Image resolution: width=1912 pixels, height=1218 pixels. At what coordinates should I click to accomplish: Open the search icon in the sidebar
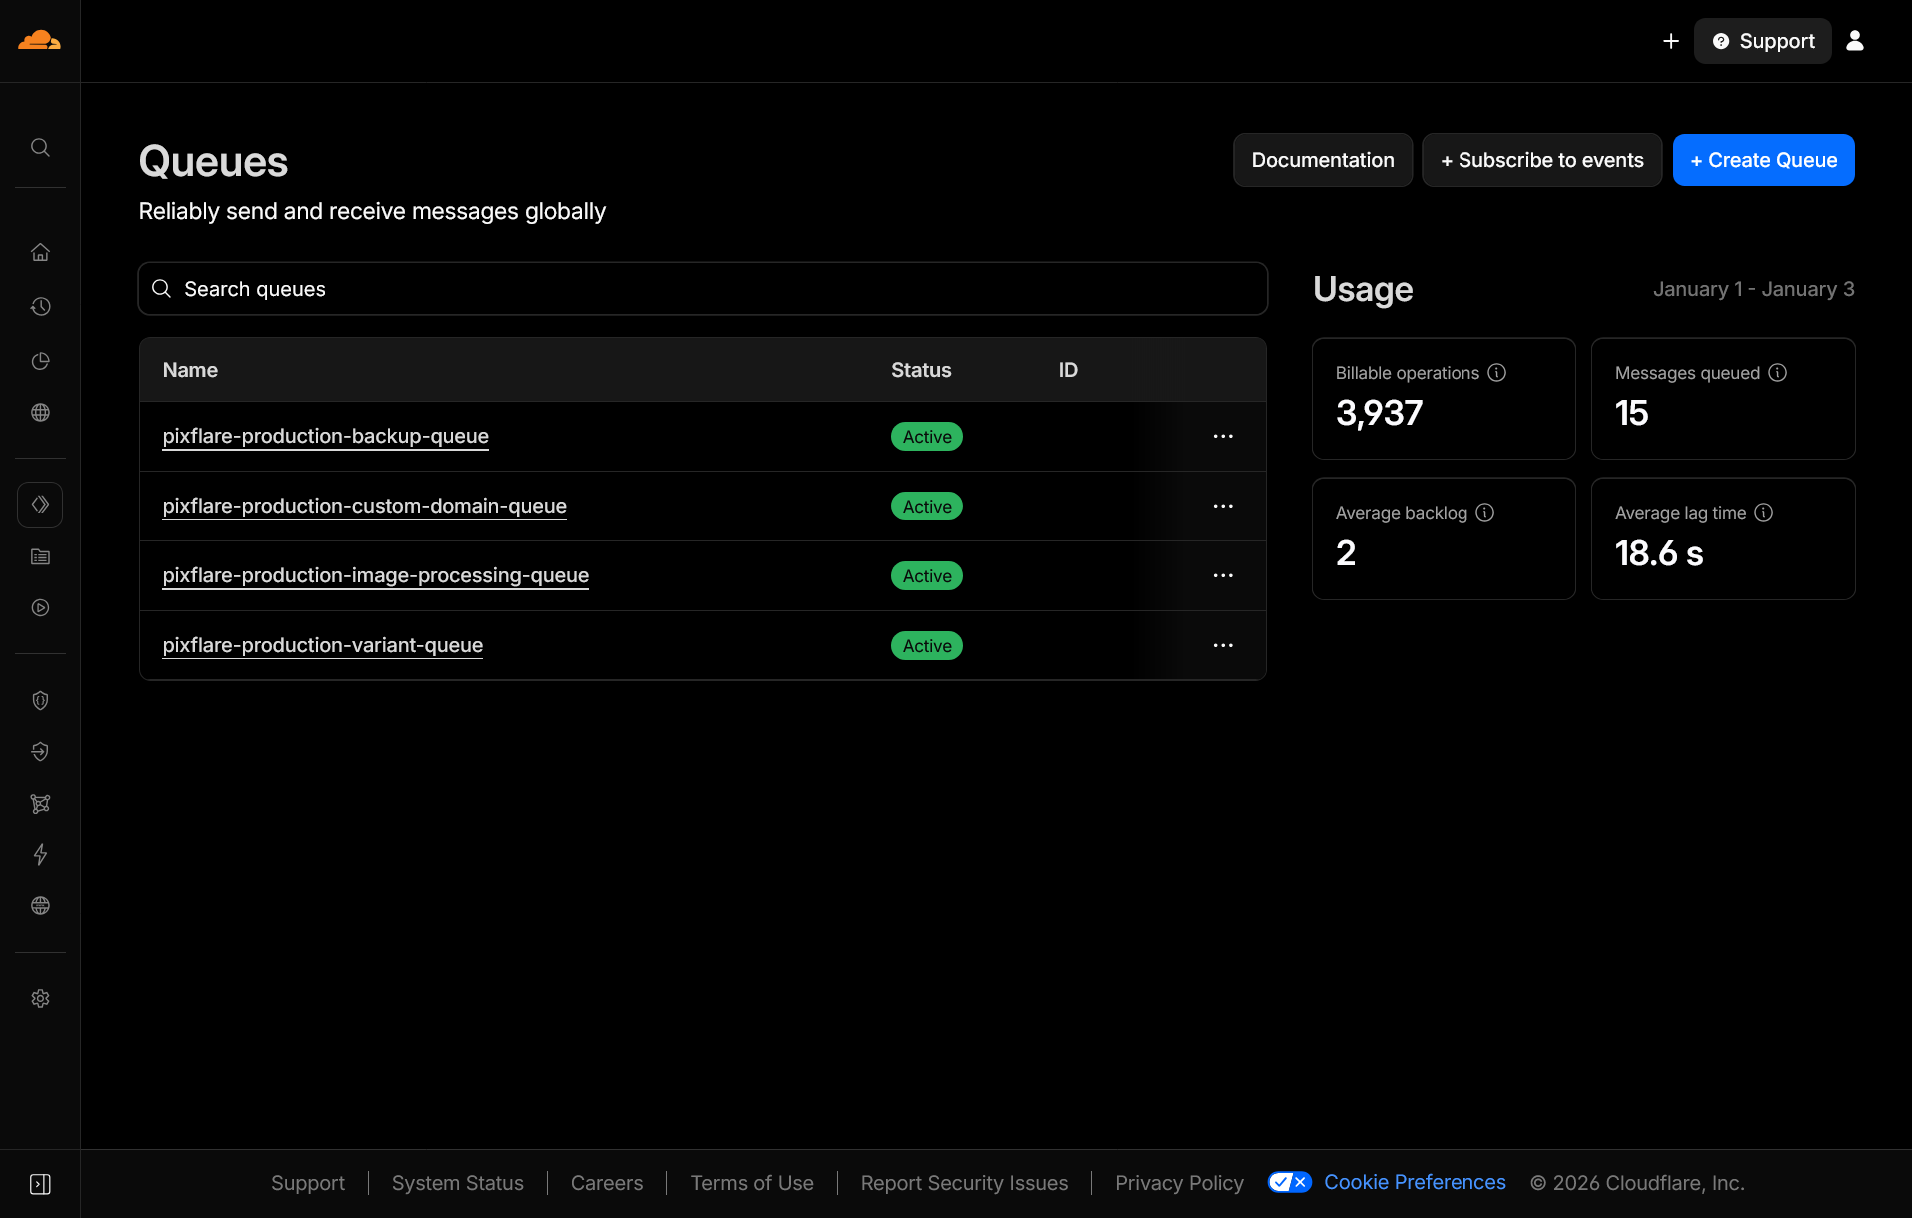(x=40, y=147)
